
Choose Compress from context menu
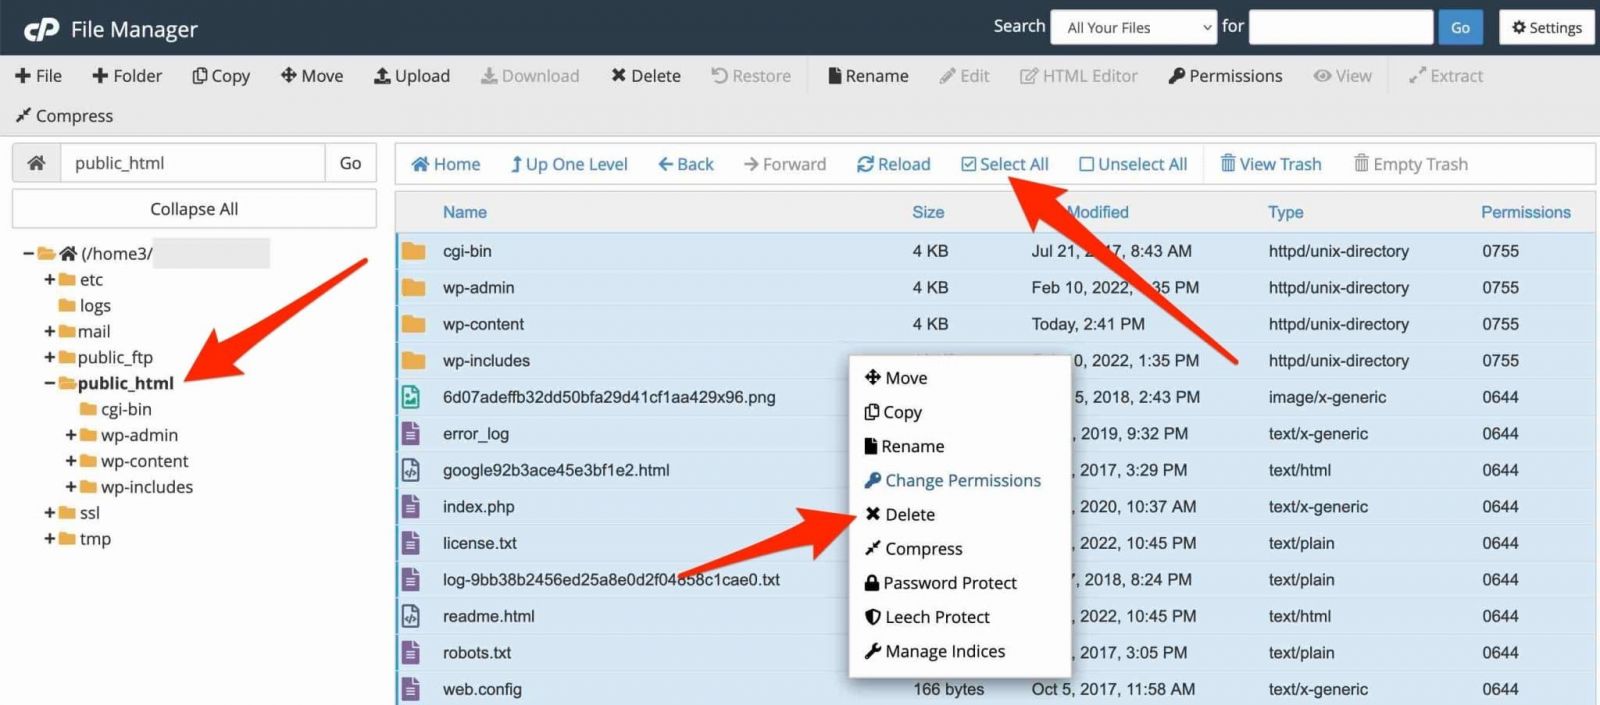point(914,549)
